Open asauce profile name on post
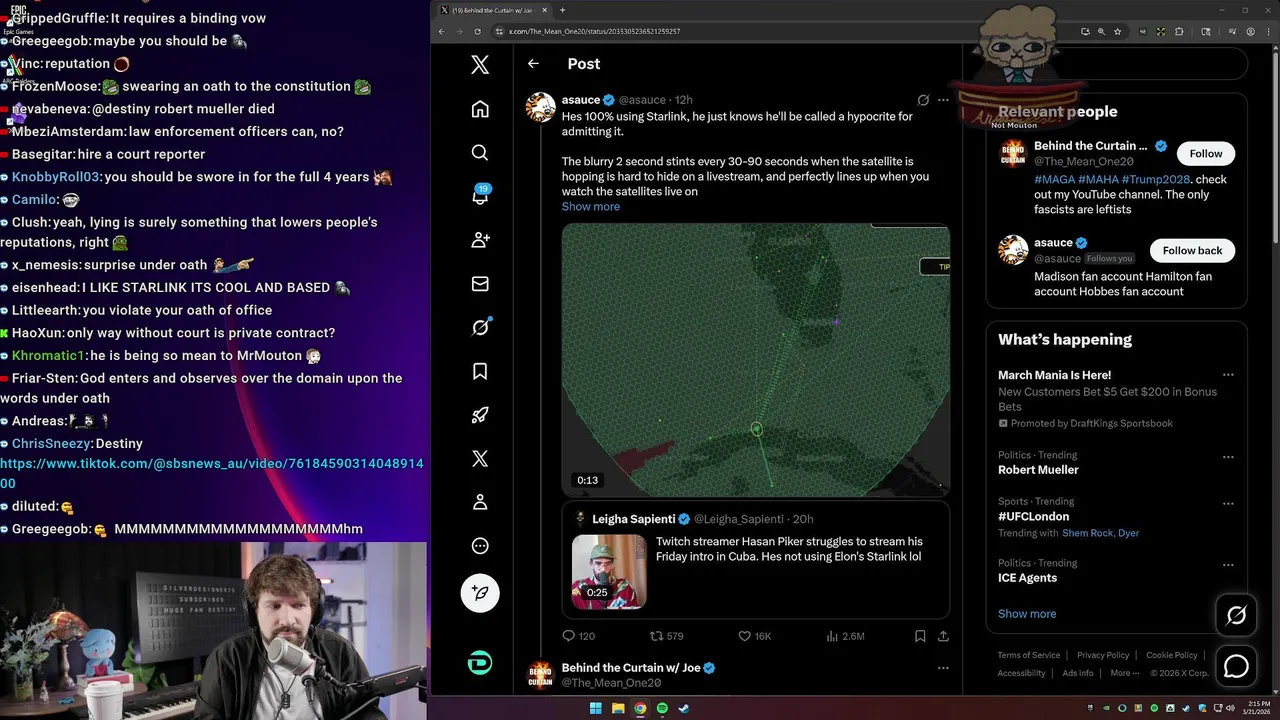1280x720 pixels. click(581, 100)
